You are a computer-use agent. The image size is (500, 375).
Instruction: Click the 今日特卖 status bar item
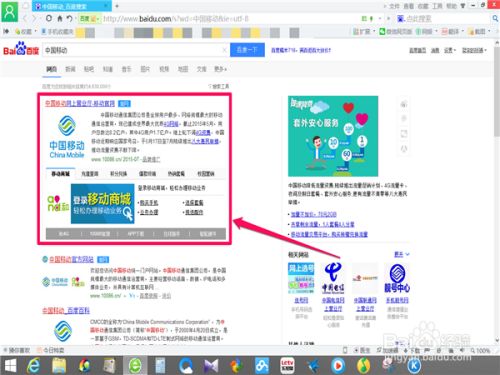click(x=50, y=350)
